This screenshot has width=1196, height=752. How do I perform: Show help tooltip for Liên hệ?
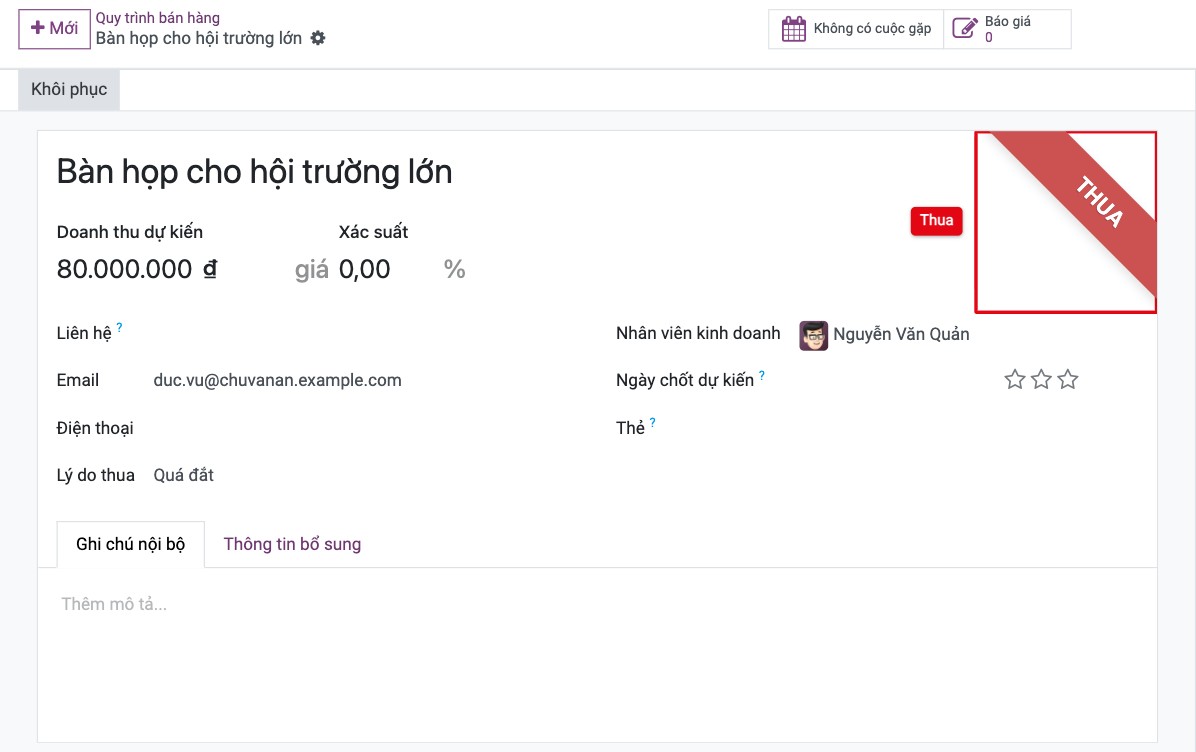click(120, 327)
